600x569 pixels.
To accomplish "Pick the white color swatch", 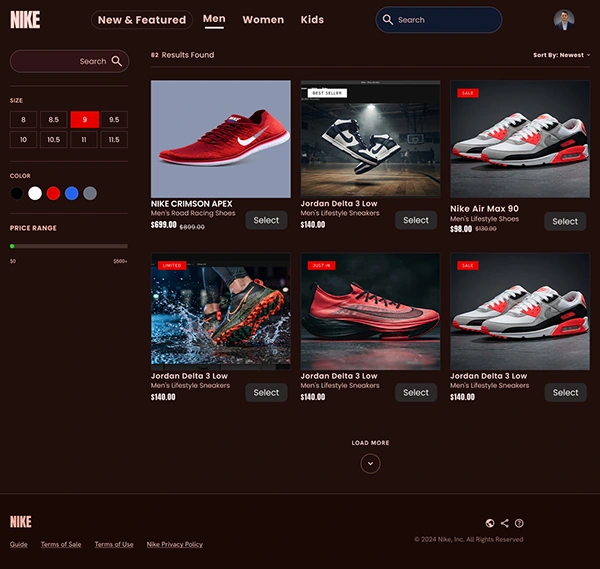I will (x=35, y=193).
